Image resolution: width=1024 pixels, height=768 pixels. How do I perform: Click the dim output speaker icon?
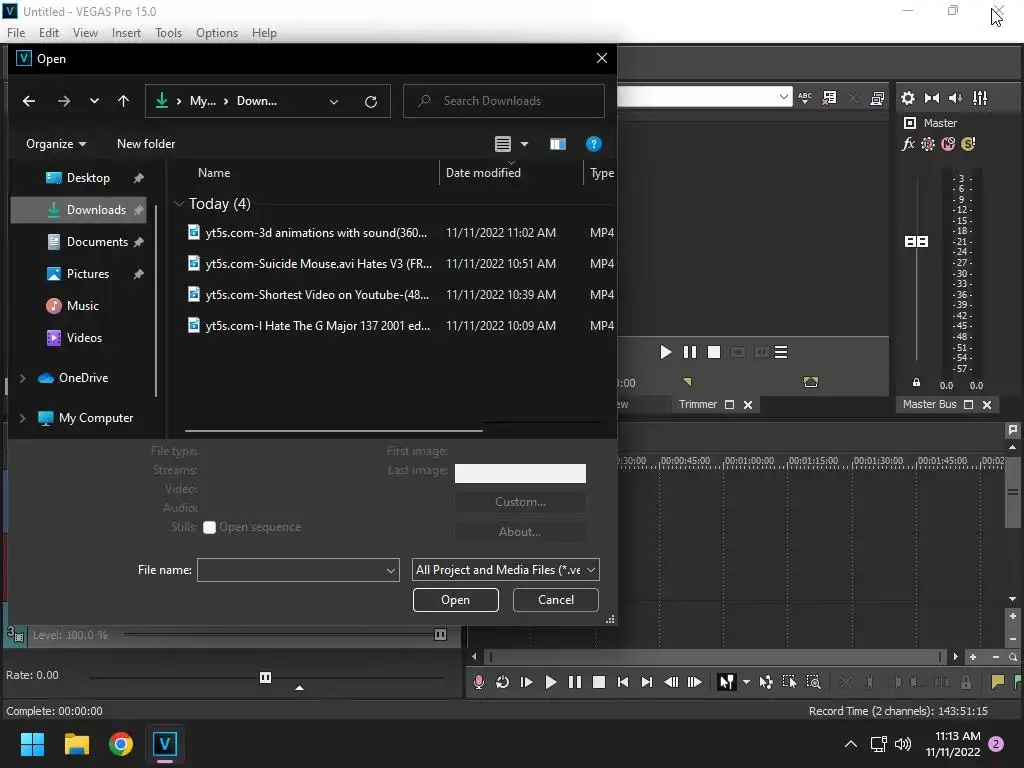(955, 98)
